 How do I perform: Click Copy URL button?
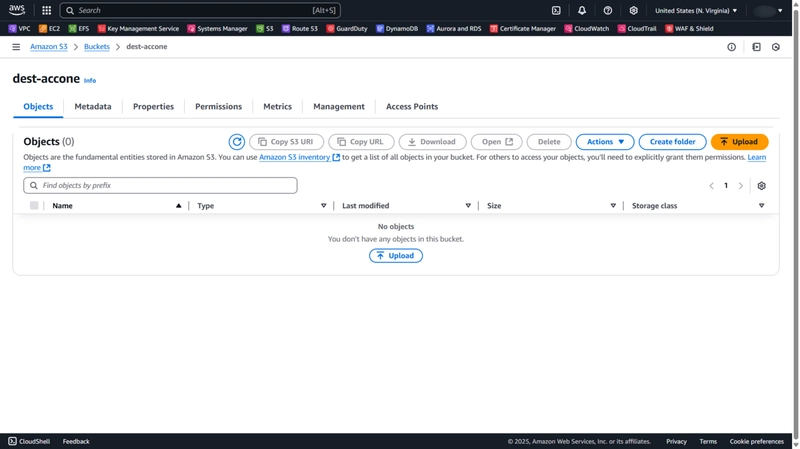(361, 142)
